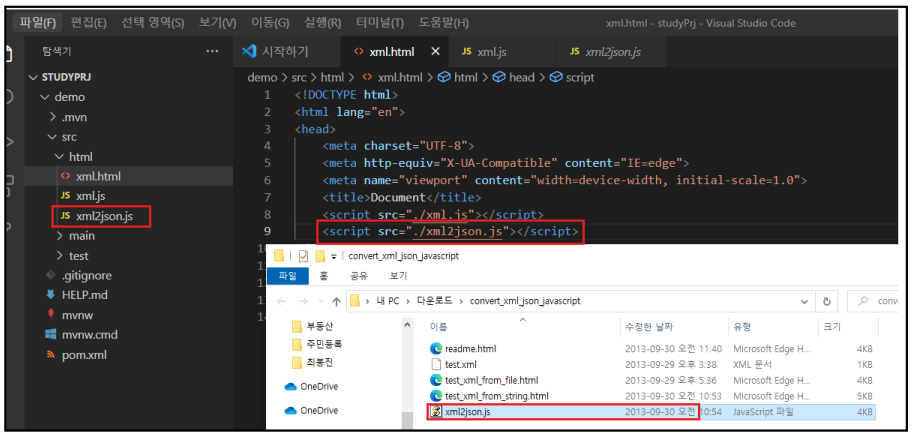This screenshot has width=913, height=438.
Task: Select the 주민등록 folder in navigation pane
Action: [325, 344]
